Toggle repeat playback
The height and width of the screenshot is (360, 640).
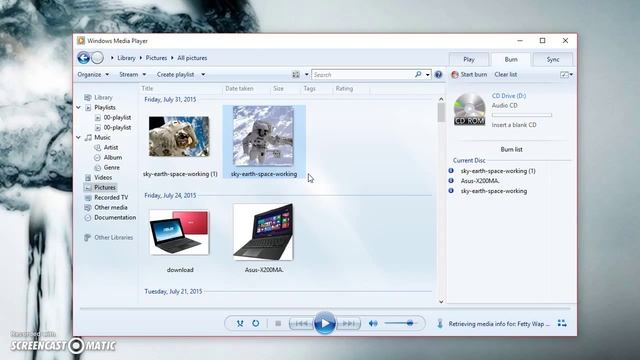pyautogui.click(x=256, y=323)
